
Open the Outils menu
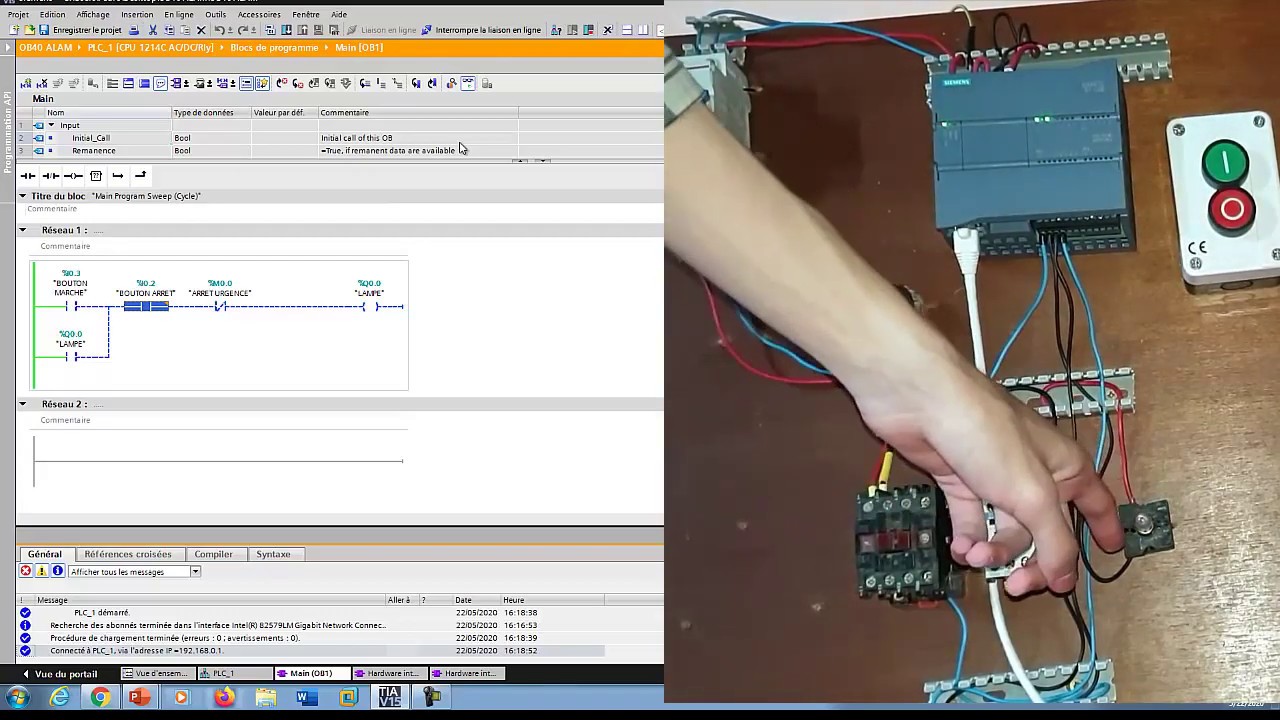point(215,15)
